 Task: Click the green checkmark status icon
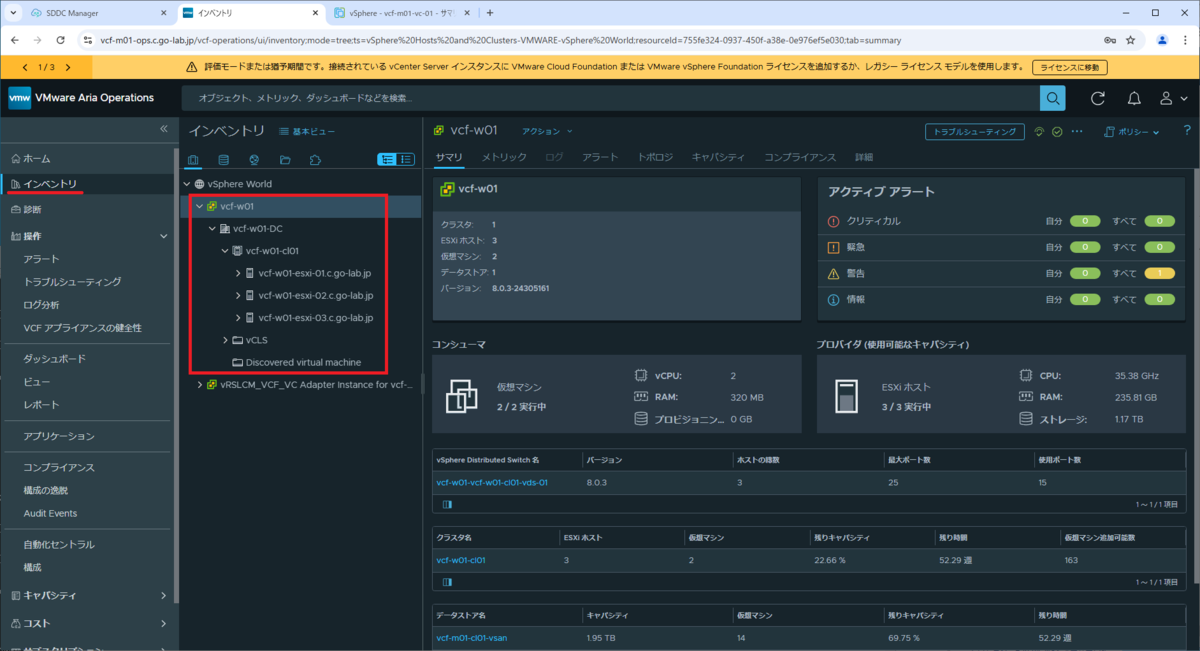click(1057, 131)
